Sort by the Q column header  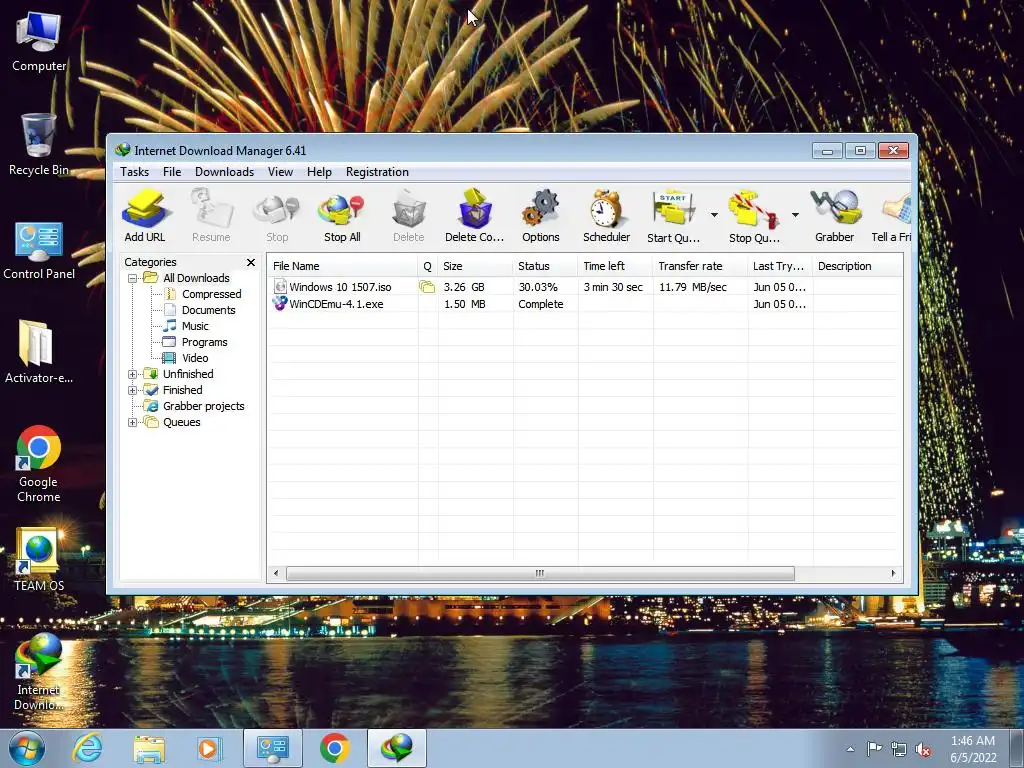pos(428,266)
